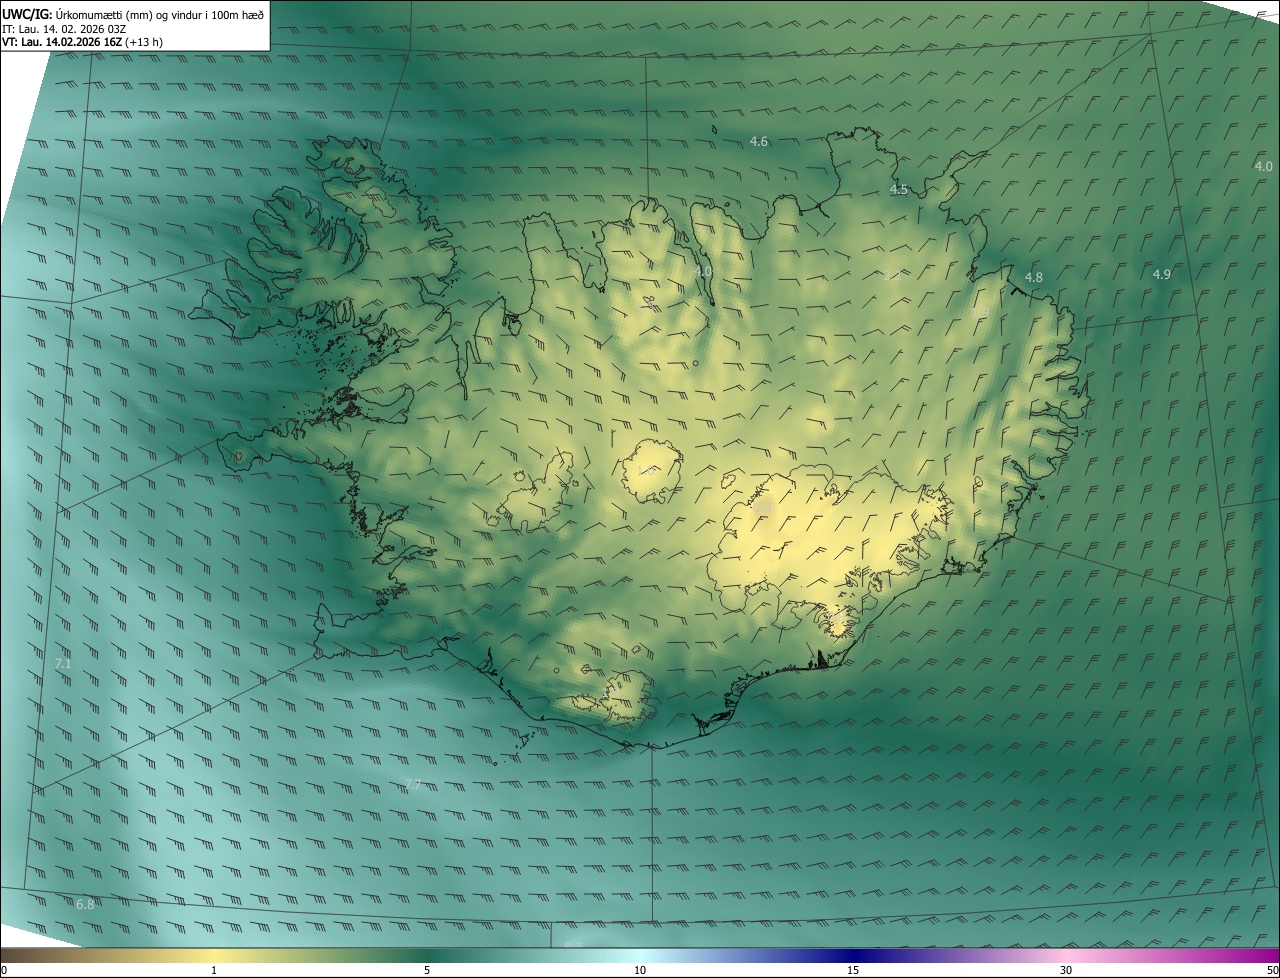Click the title 'UWC/IG: Úrkomumætti (mm) og vindur í 100m hæð'
Screen dimensions: 1280x978
coord(133,13)
